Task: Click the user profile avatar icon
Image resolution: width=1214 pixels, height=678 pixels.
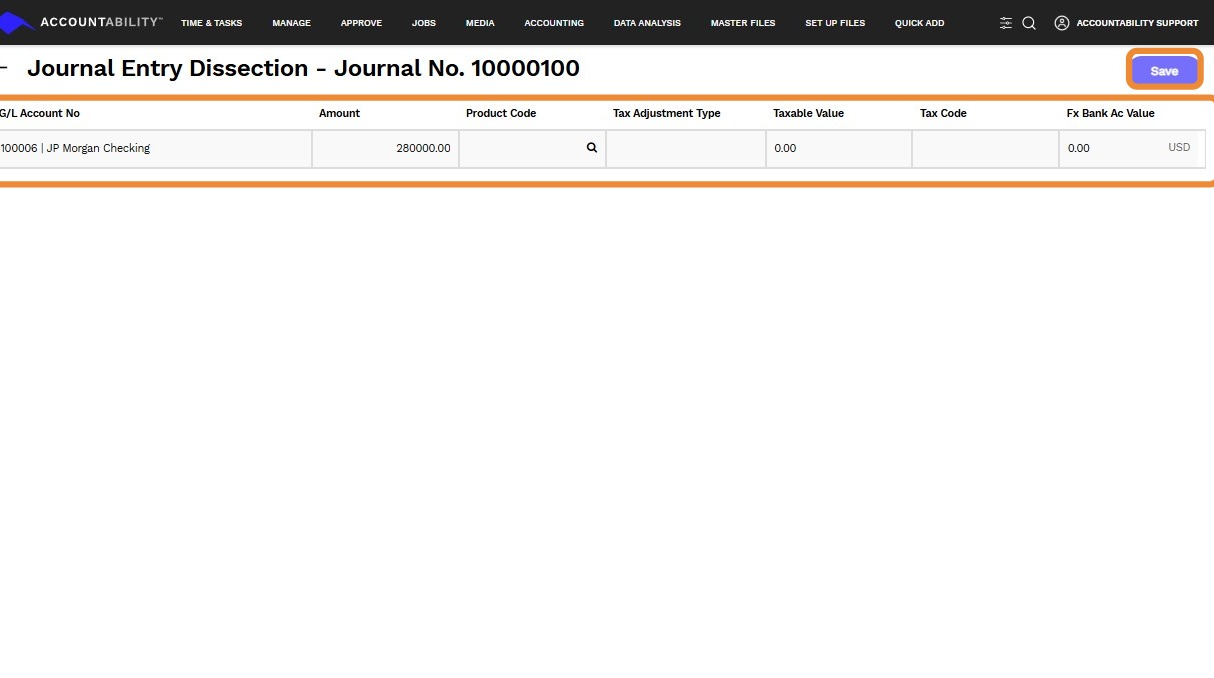Action: [x=1062, y=23]
